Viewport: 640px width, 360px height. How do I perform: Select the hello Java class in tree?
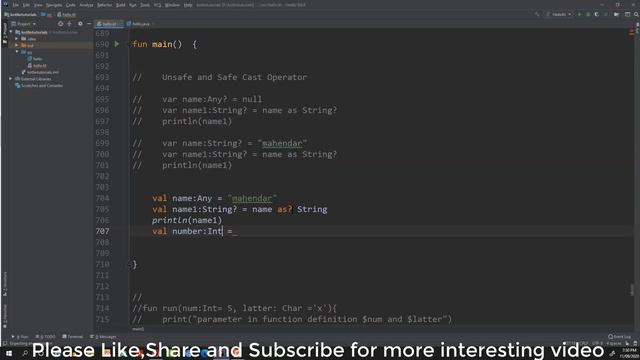(x=35, y=59)
